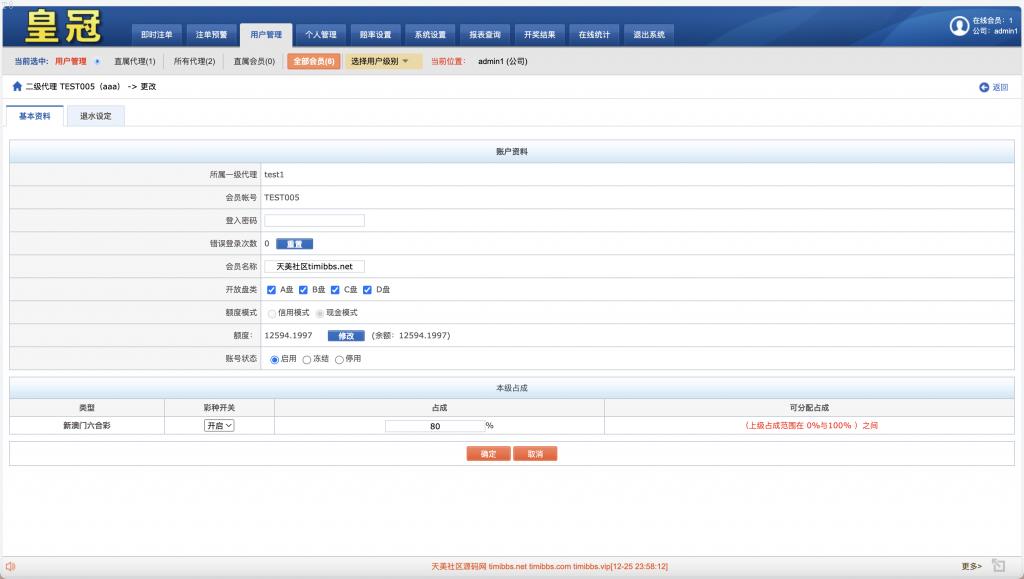Click the 确定 confirm button
The height and width of the screenshot is (579, 1024).
(488, 454)
